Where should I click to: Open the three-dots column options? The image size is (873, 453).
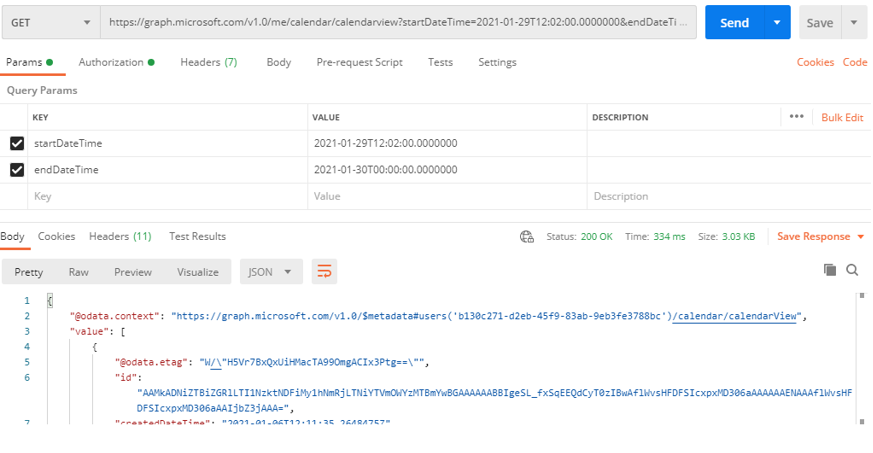[797, 116]
